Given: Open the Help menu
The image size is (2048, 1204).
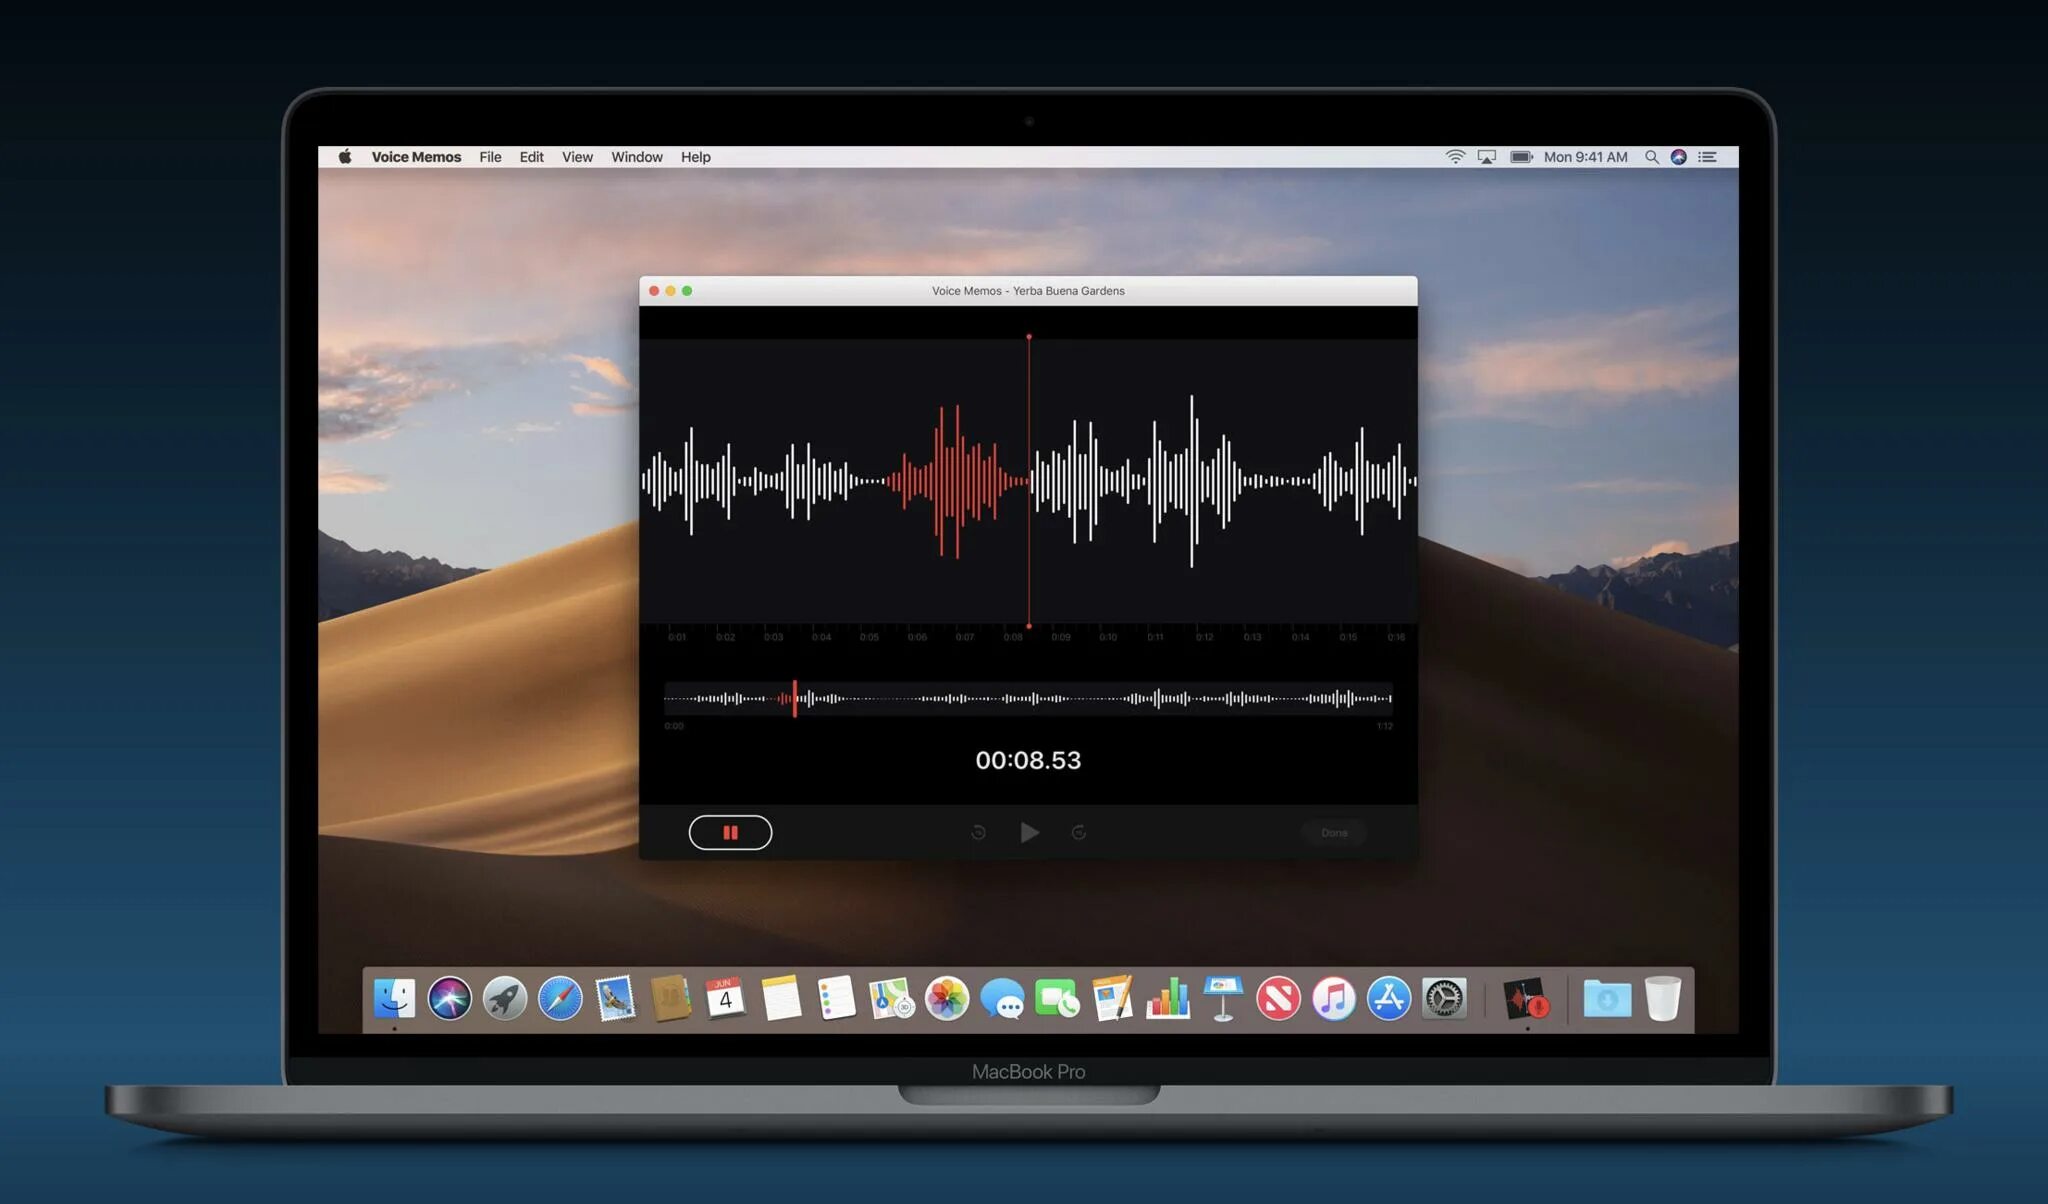Looking at the screenshot, I should click(x=695, y=157).
